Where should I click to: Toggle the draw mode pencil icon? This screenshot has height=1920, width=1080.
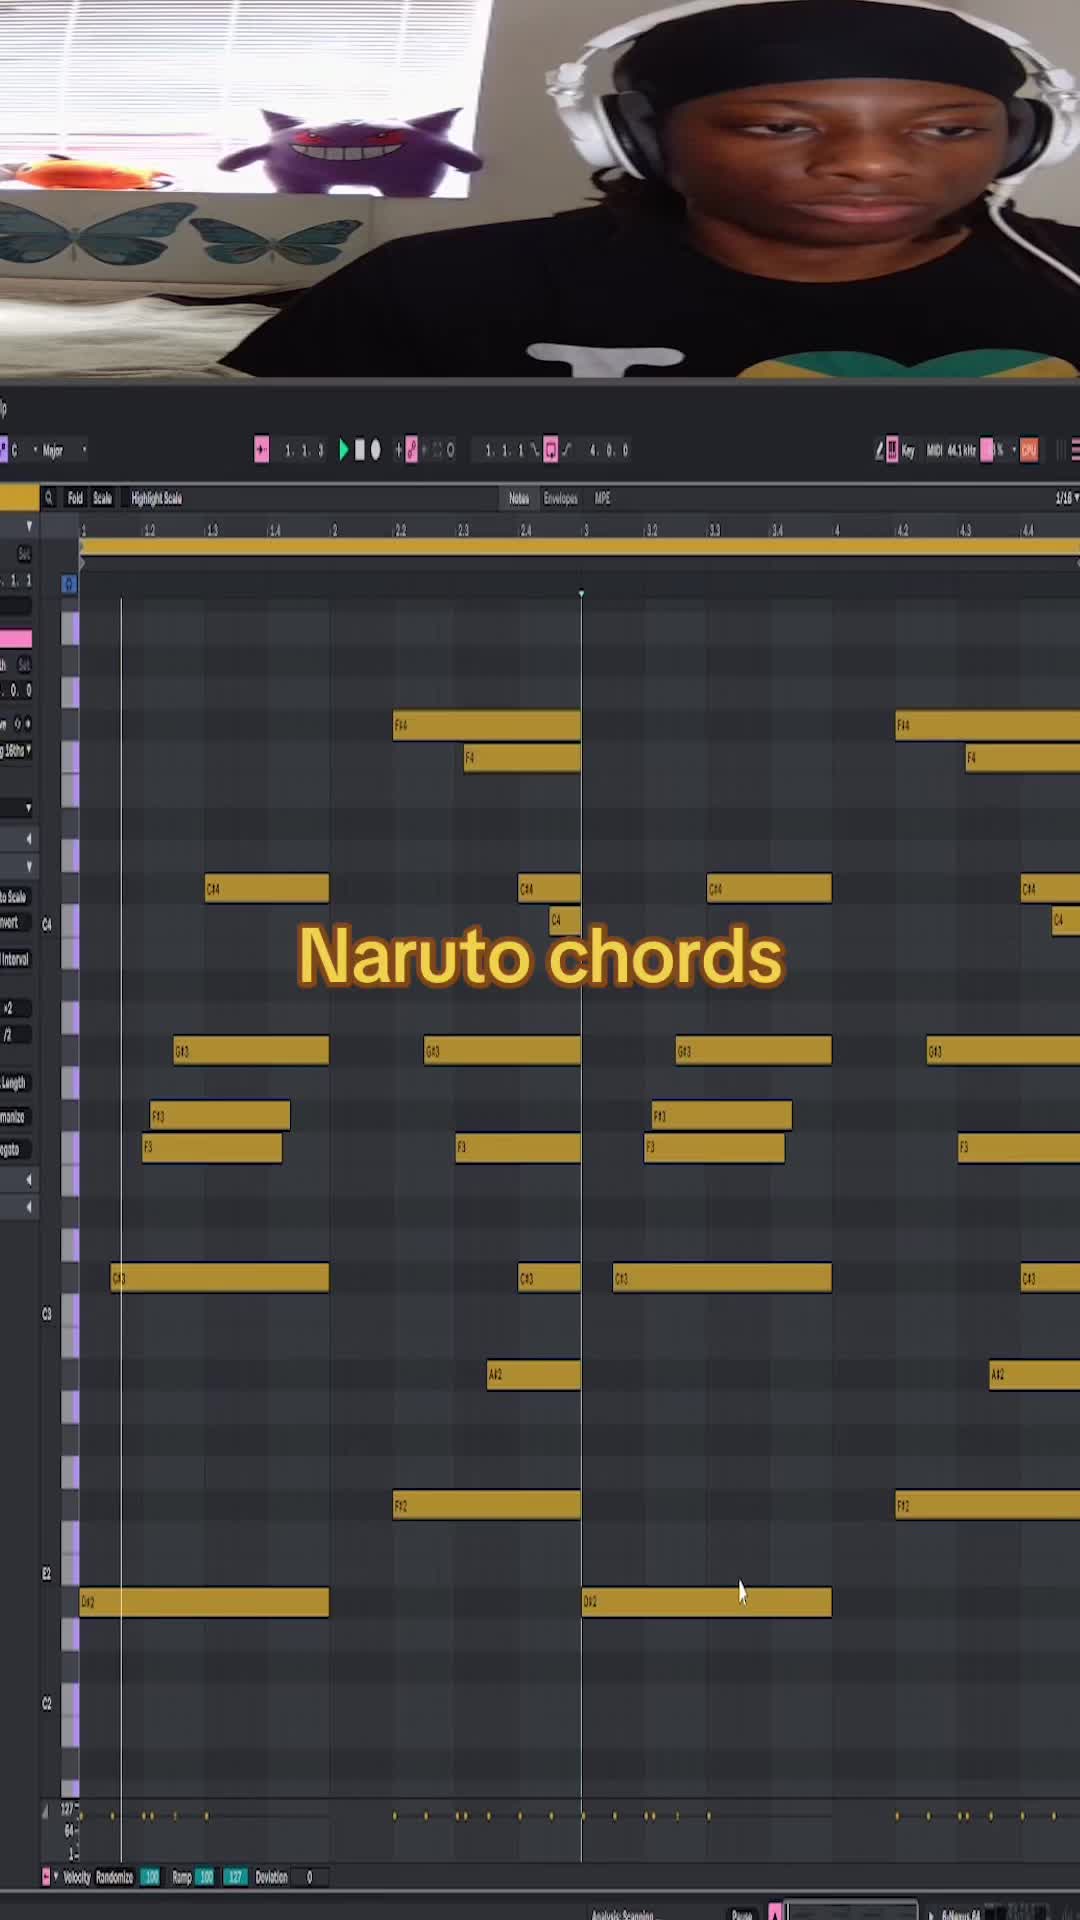coord(880,450)
